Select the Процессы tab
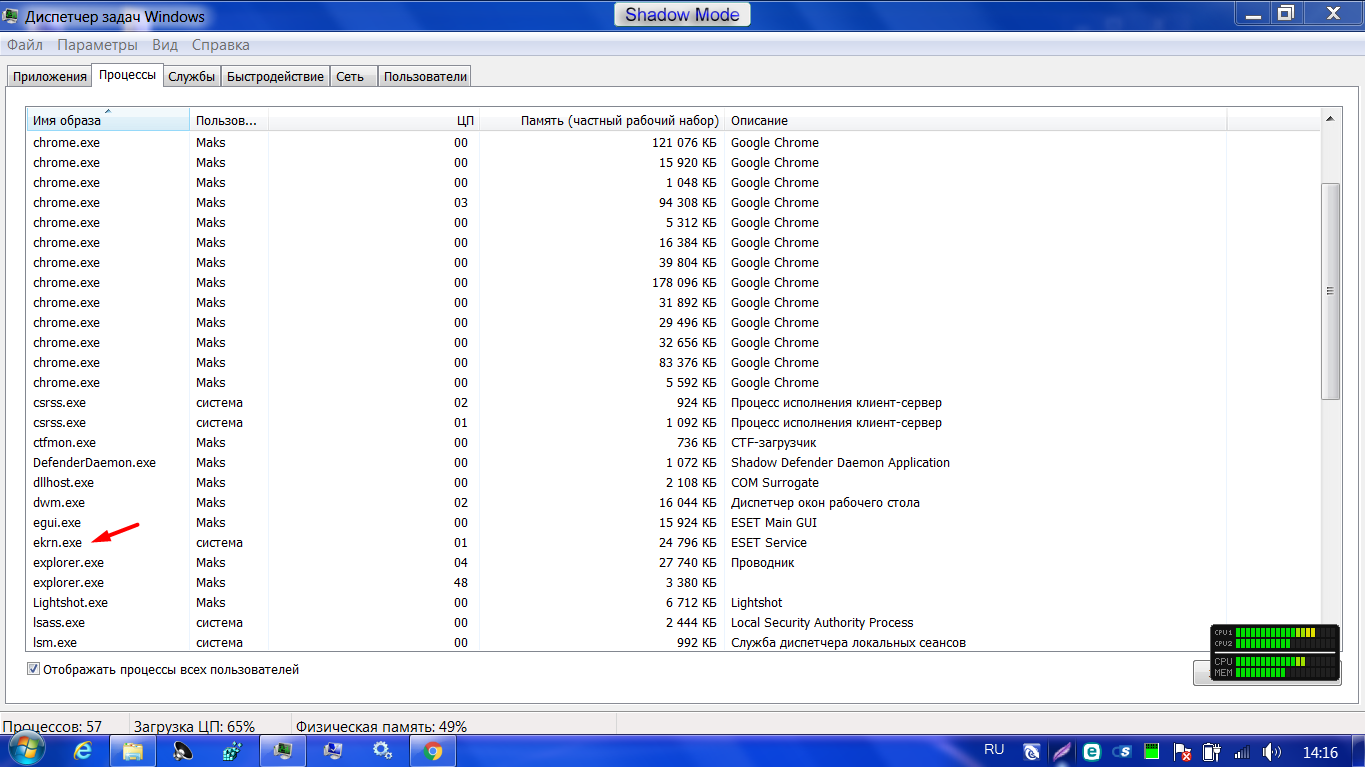The height and width of the screenshot is (767, 1365). click(x=127, y=75)
